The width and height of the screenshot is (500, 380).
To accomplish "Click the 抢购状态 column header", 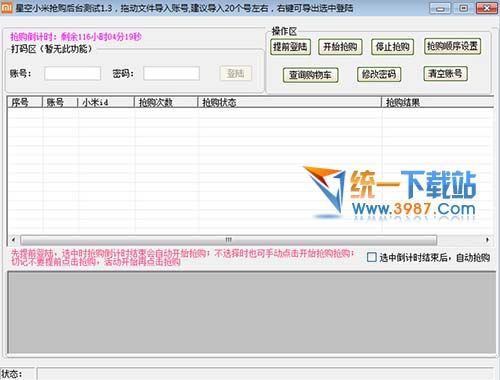I will [290, 102].
